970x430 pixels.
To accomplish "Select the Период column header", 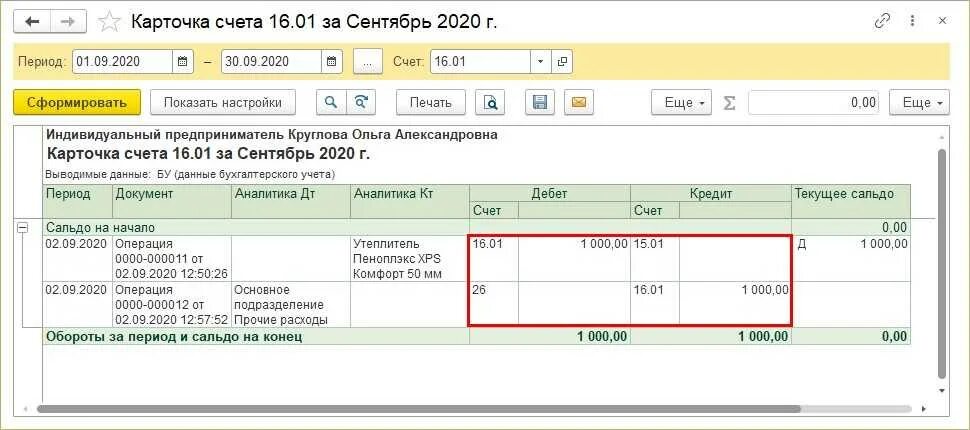I will pos(78,201).
